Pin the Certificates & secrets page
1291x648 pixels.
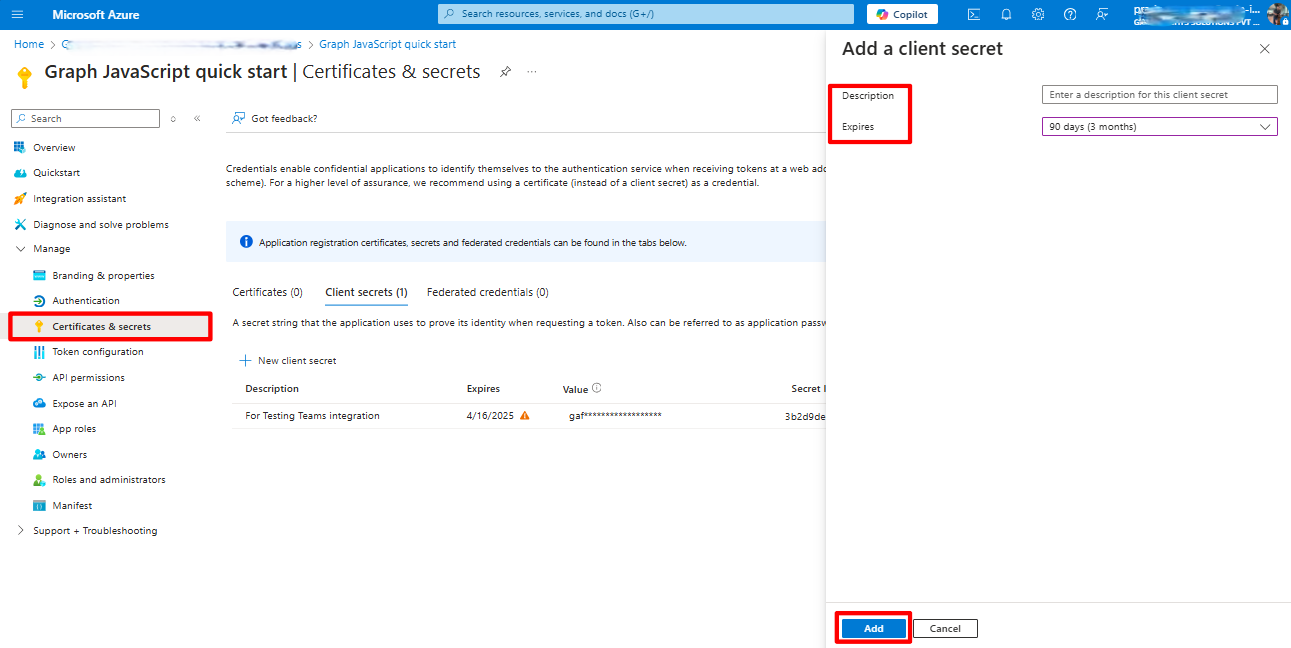coord(505,71)
